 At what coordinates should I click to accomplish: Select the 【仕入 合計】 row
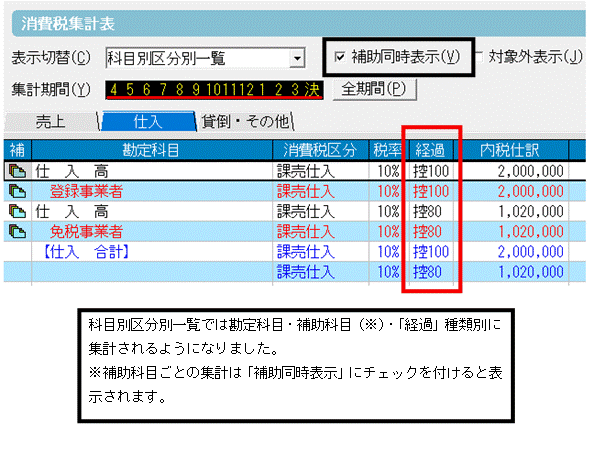[x=295, y=252]
